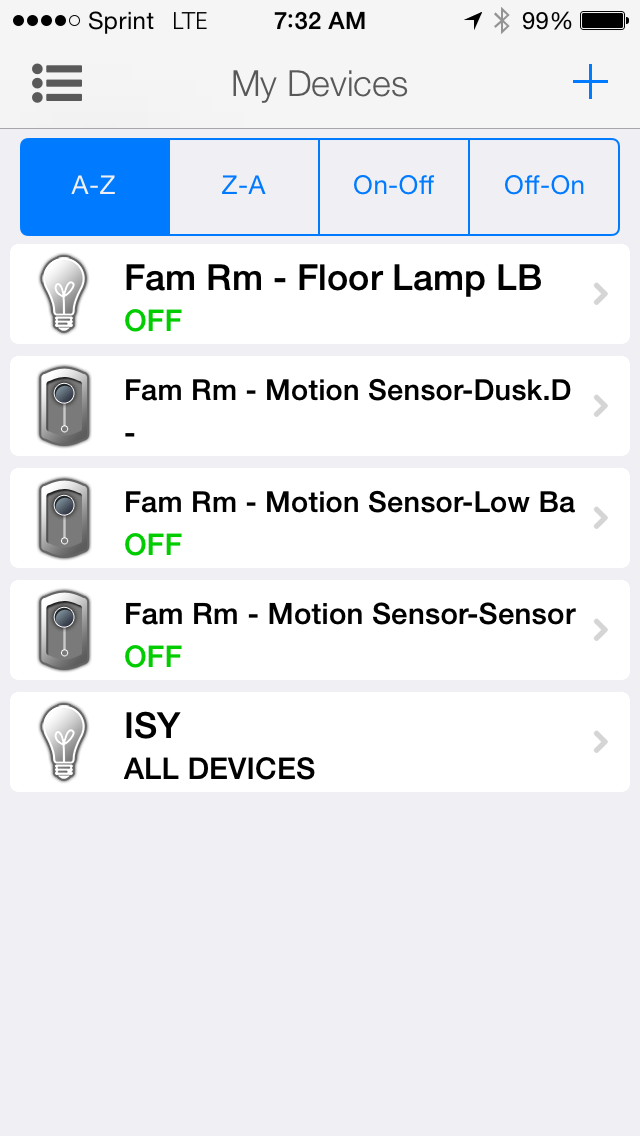Tap OFF status under Motion Sensor-Sensor

click(153, 656)
